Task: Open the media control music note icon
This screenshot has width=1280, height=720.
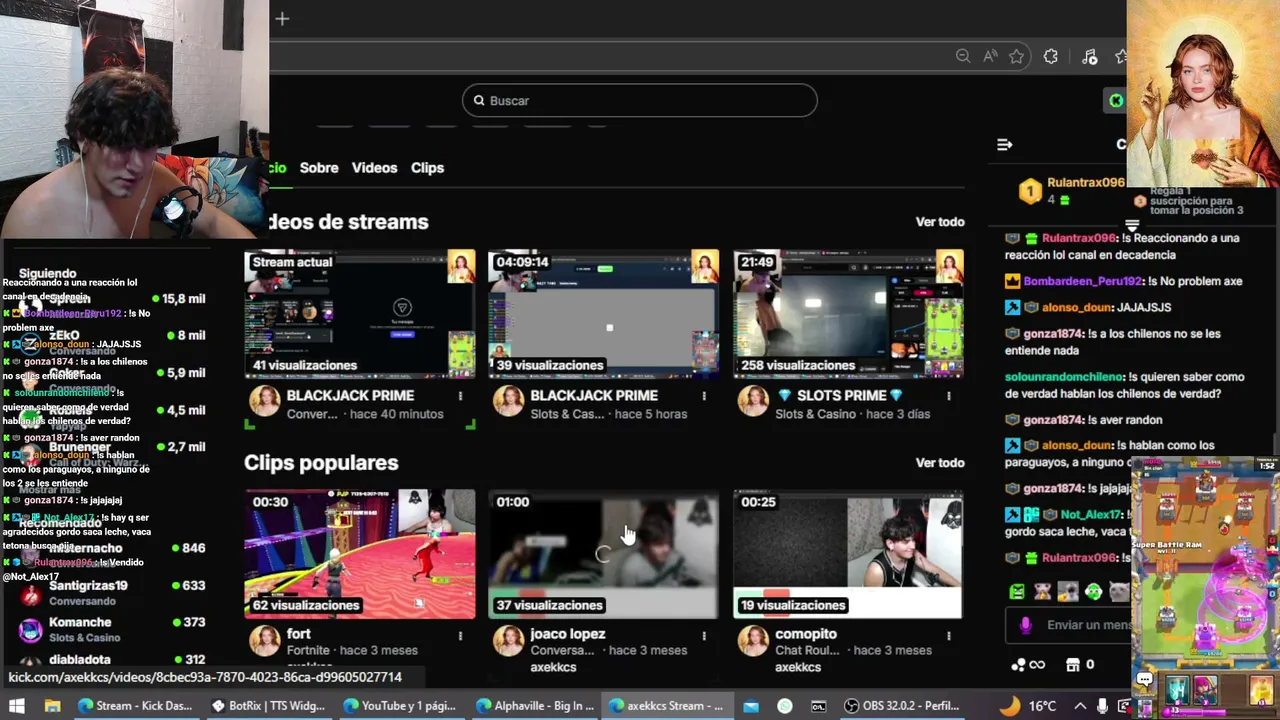Action: [1090, 56]
